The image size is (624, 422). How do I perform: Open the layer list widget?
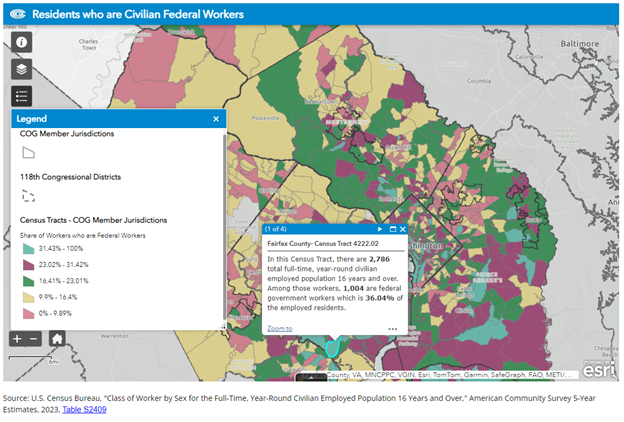(x=22, y=69)
